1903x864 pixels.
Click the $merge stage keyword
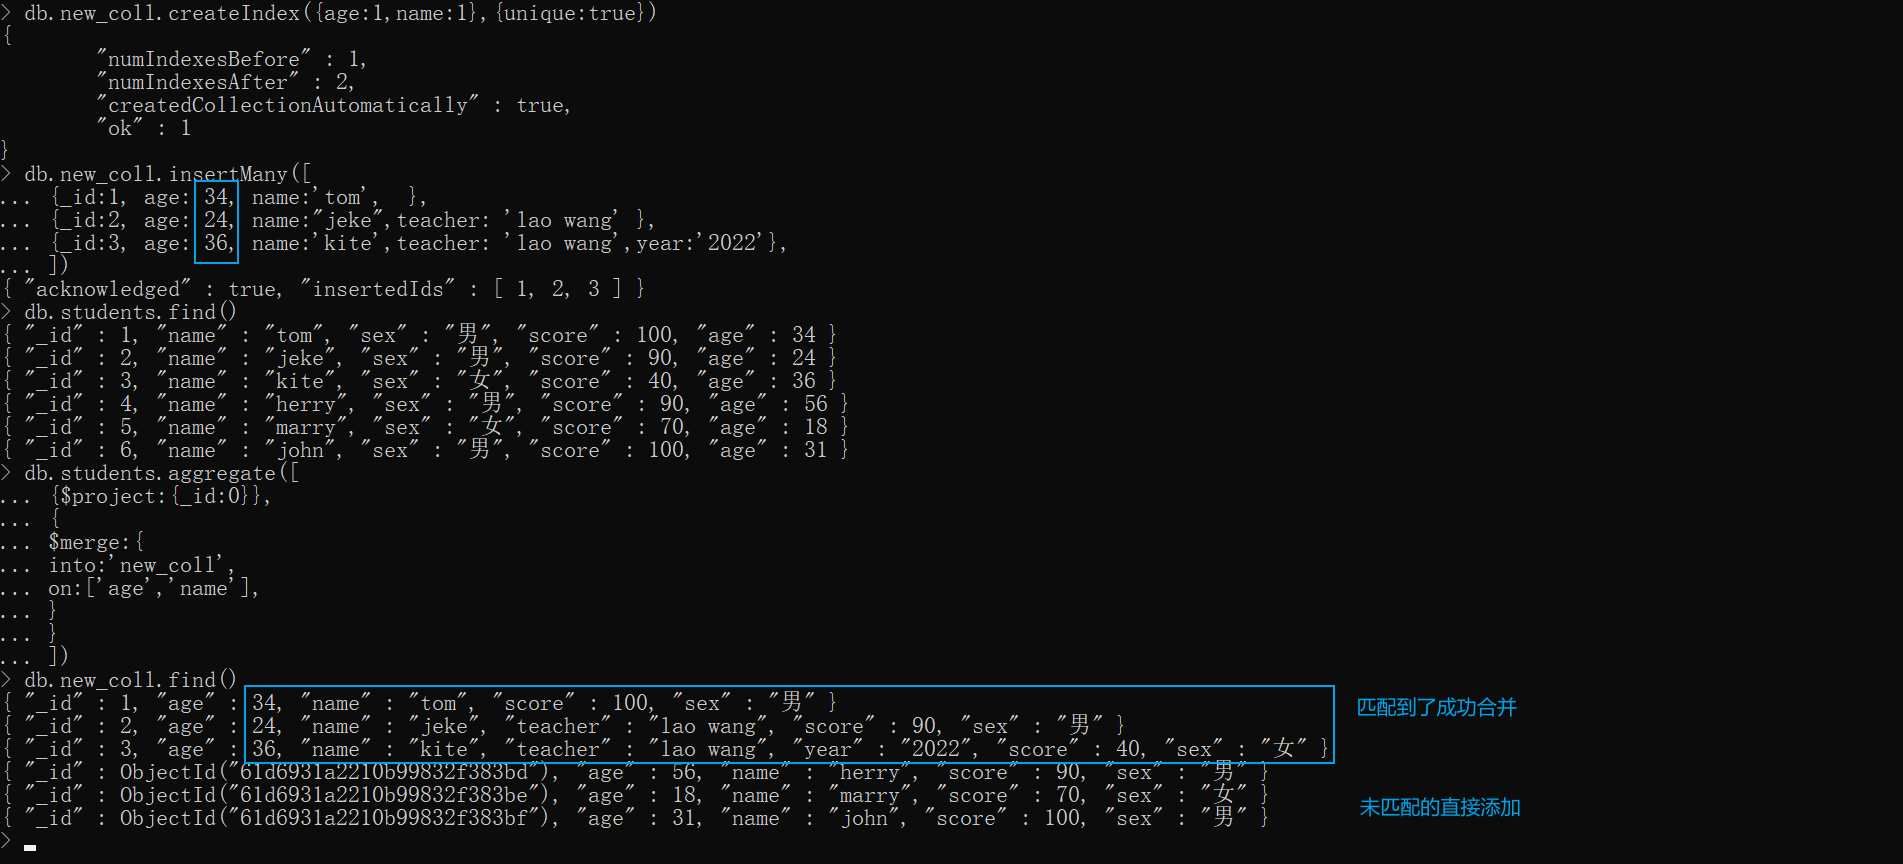[x=90, y=542]
